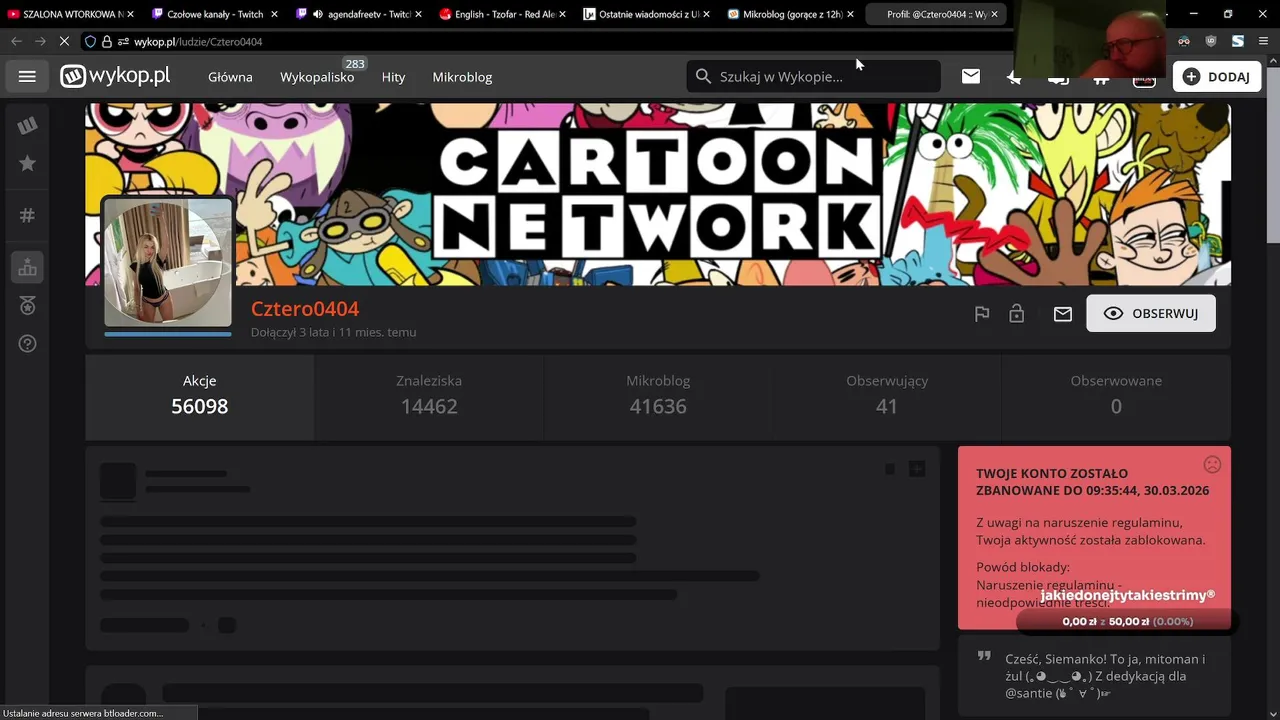Close the Czołowe kanały Twitch tab
The image size is (1280, 720).
point(274,14)
